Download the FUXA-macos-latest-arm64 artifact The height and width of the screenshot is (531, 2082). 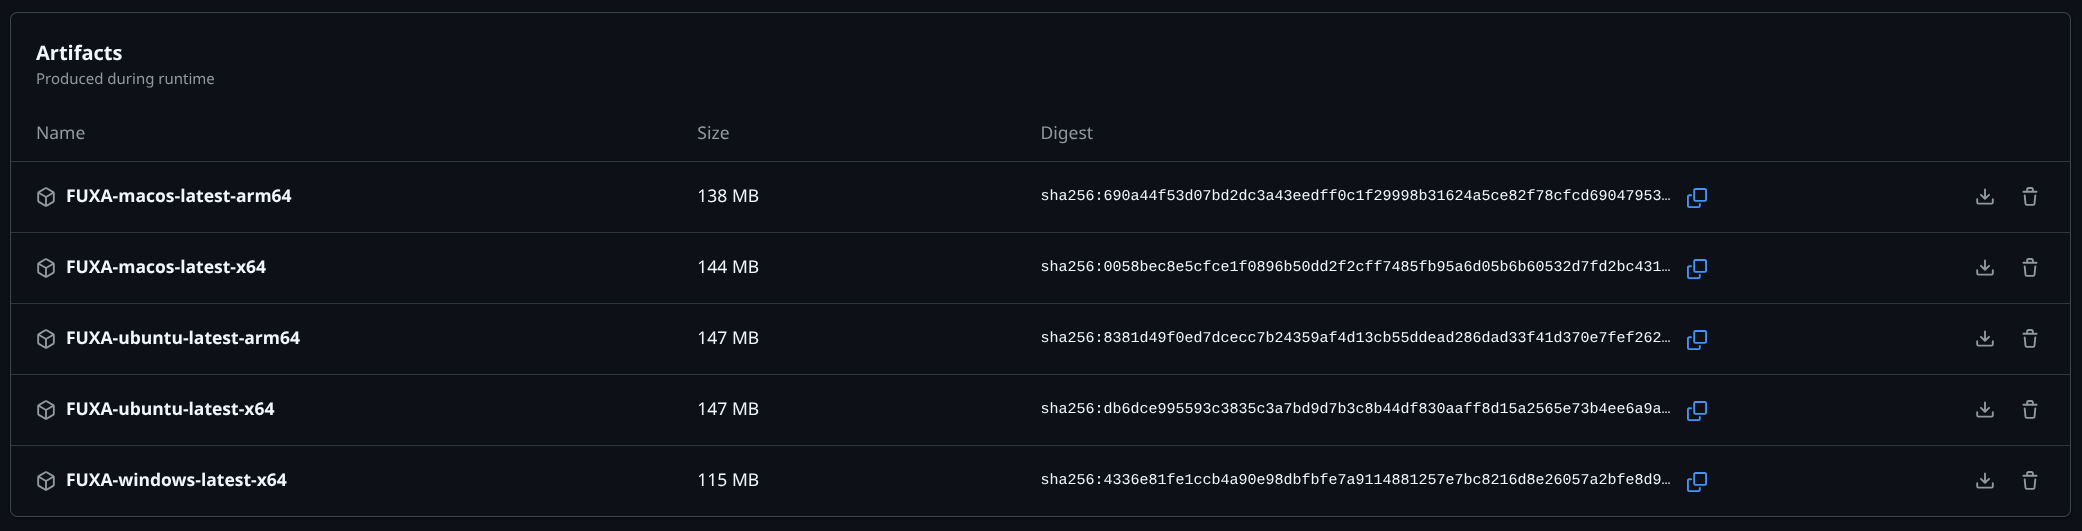[x=1985, y=197]
